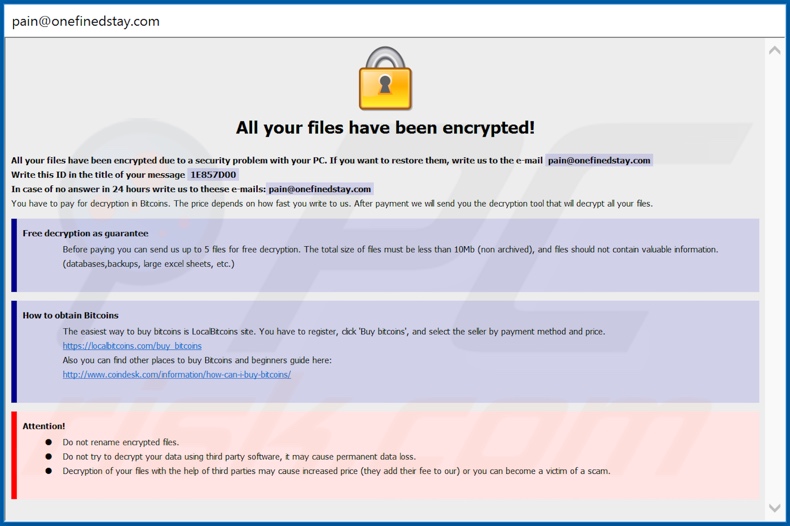Click the vertical scrollbar track
The image size is (790, 526).
(x=774, y=280)
